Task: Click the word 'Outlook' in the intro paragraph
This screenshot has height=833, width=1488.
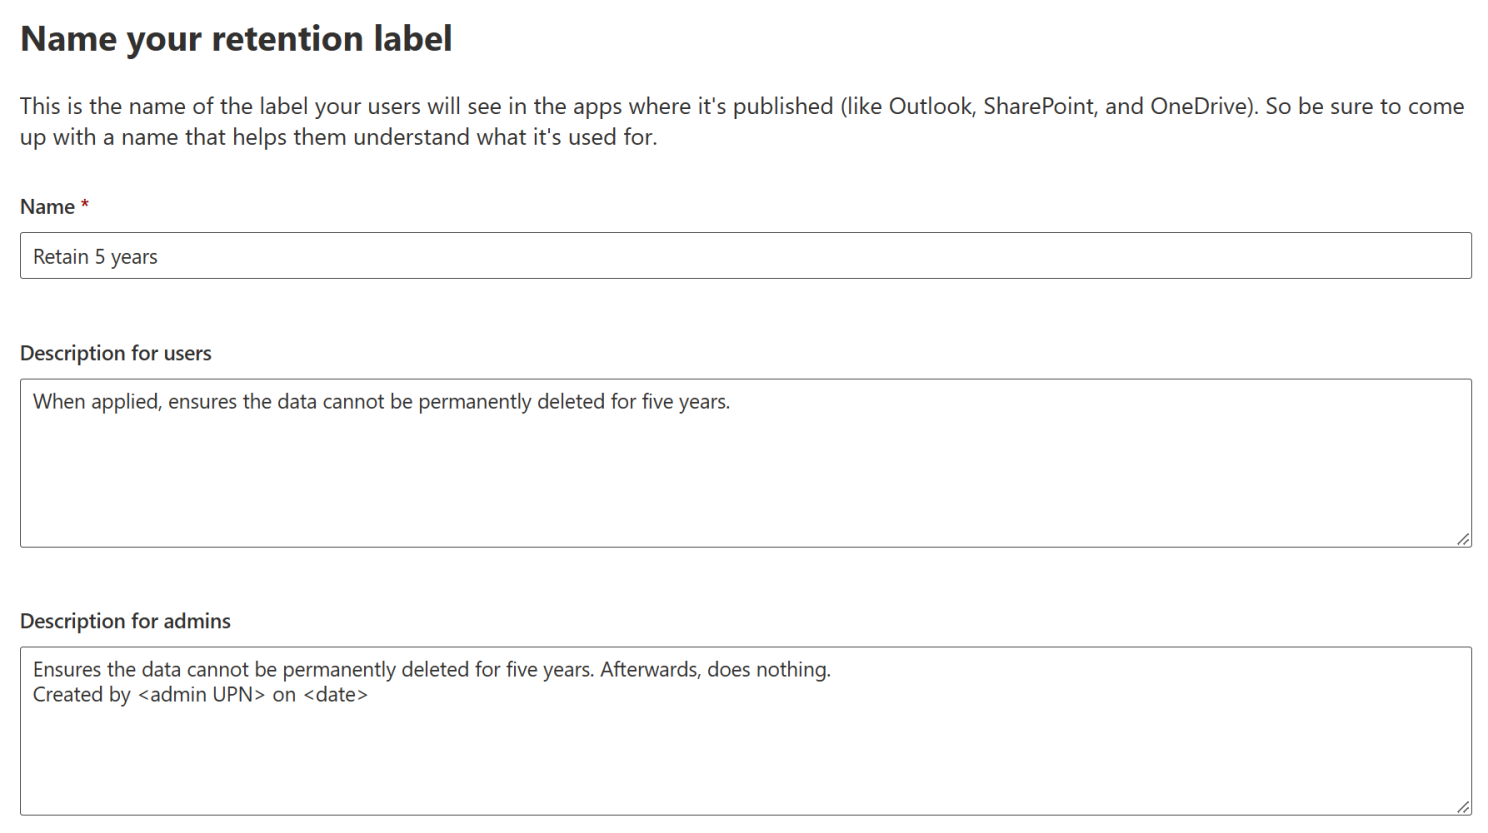Action: 930,107
